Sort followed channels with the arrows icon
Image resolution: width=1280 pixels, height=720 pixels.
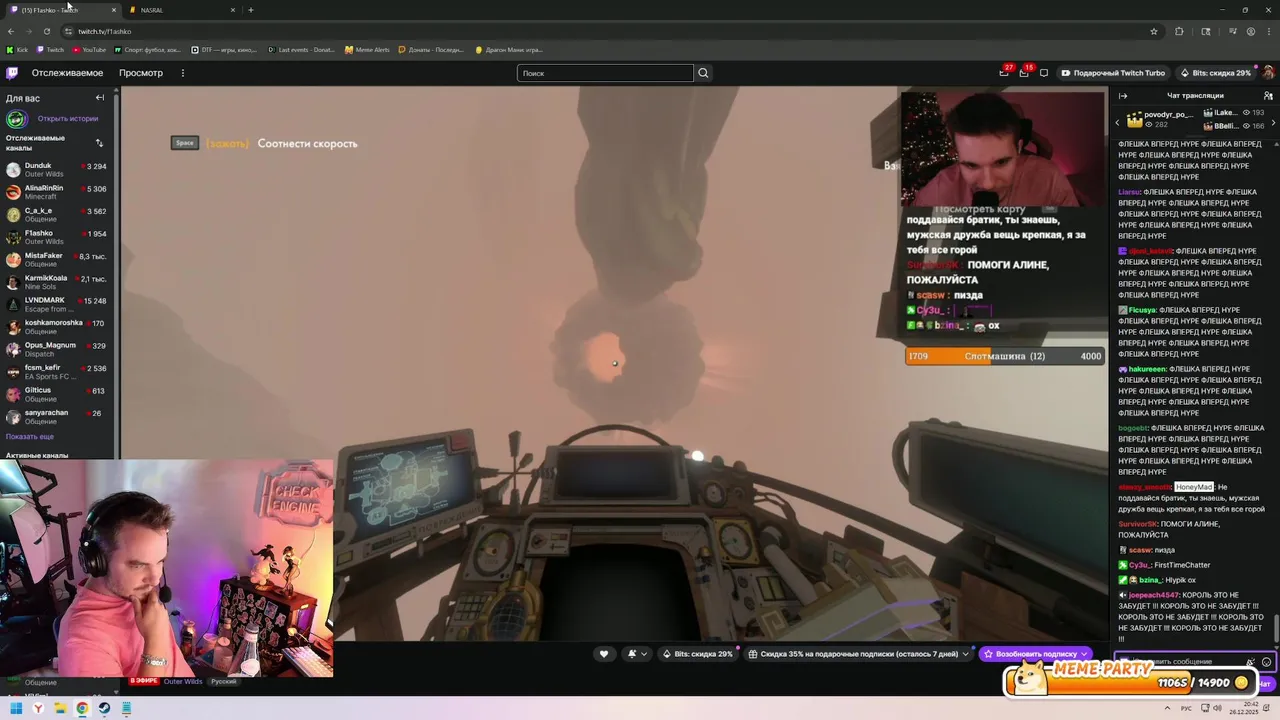pos(99,143)
